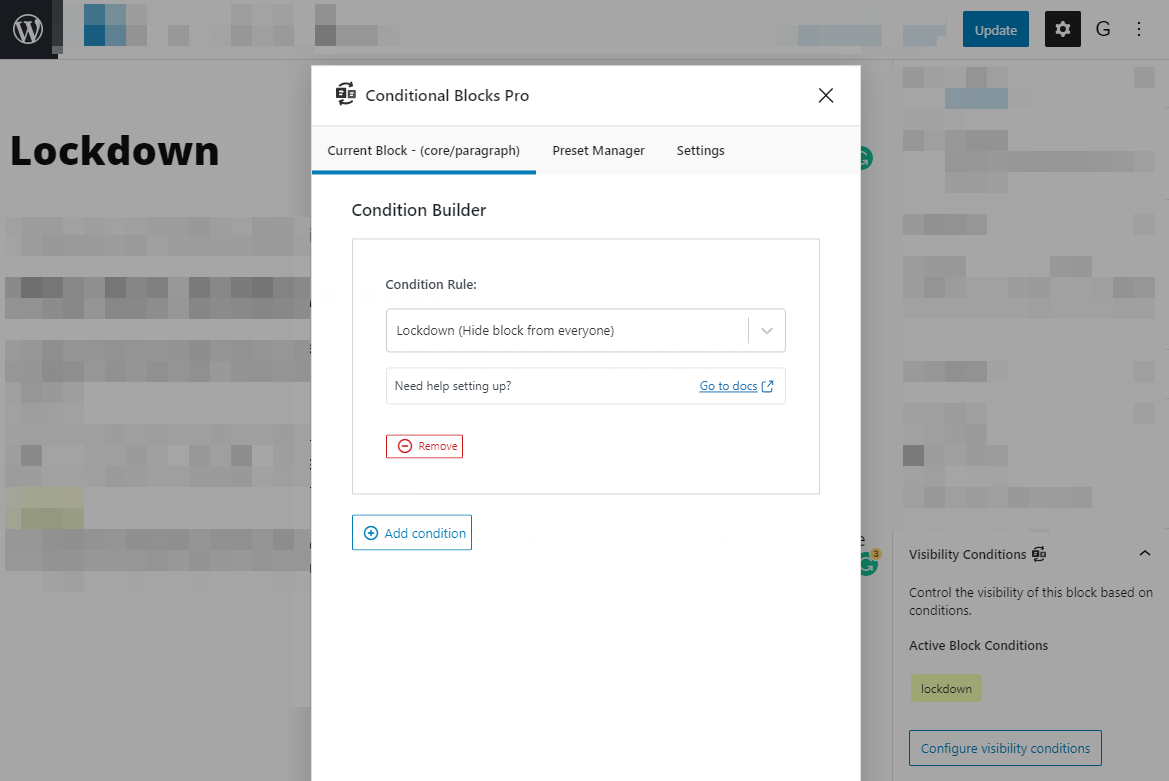Open the three-dot options menu
The height and width of the screenshot is (781, 1169).
[x=1139, y=29]
